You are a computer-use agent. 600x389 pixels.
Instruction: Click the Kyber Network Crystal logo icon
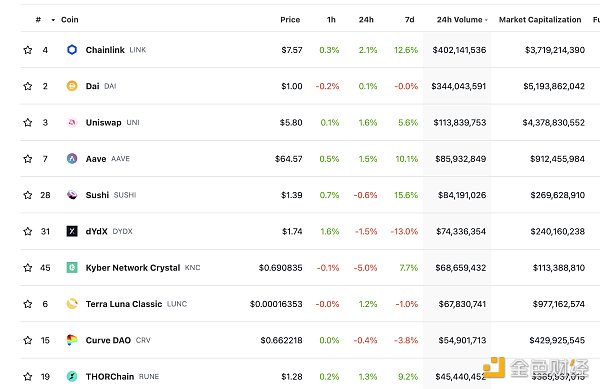[72, 267]
